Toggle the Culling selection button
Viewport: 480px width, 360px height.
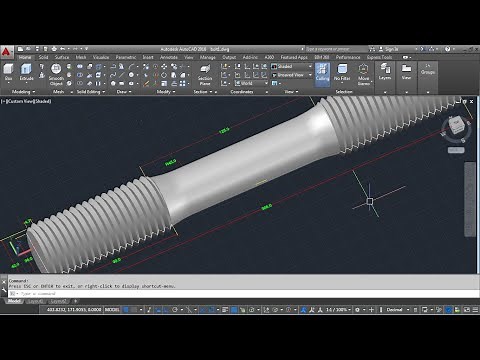322,74
